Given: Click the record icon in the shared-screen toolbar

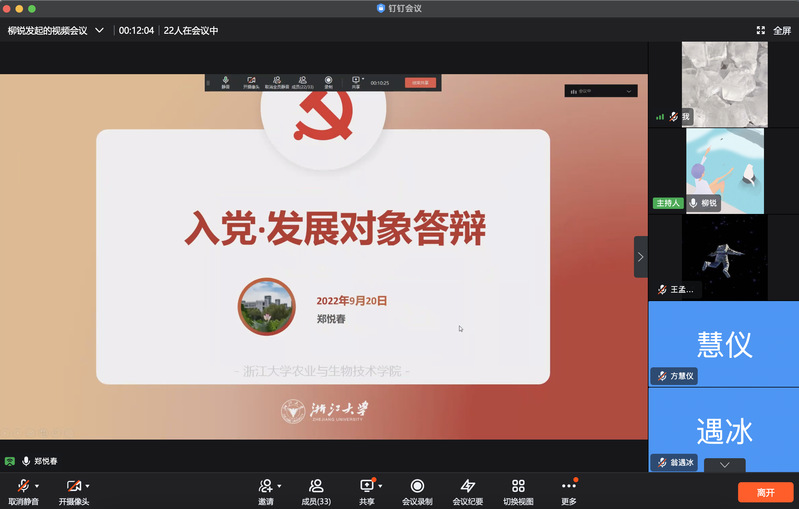Looking at the screenshot, I should (329, 82).
